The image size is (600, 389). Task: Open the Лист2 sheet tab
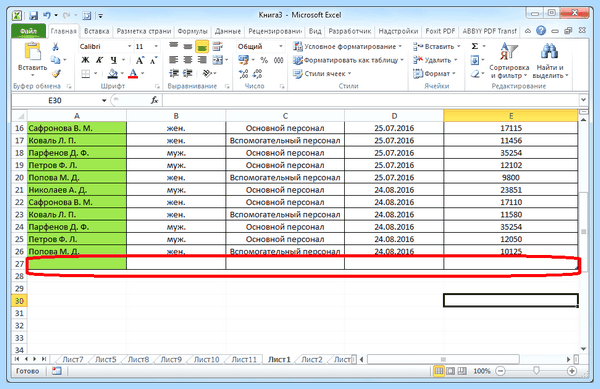point(311,360)
